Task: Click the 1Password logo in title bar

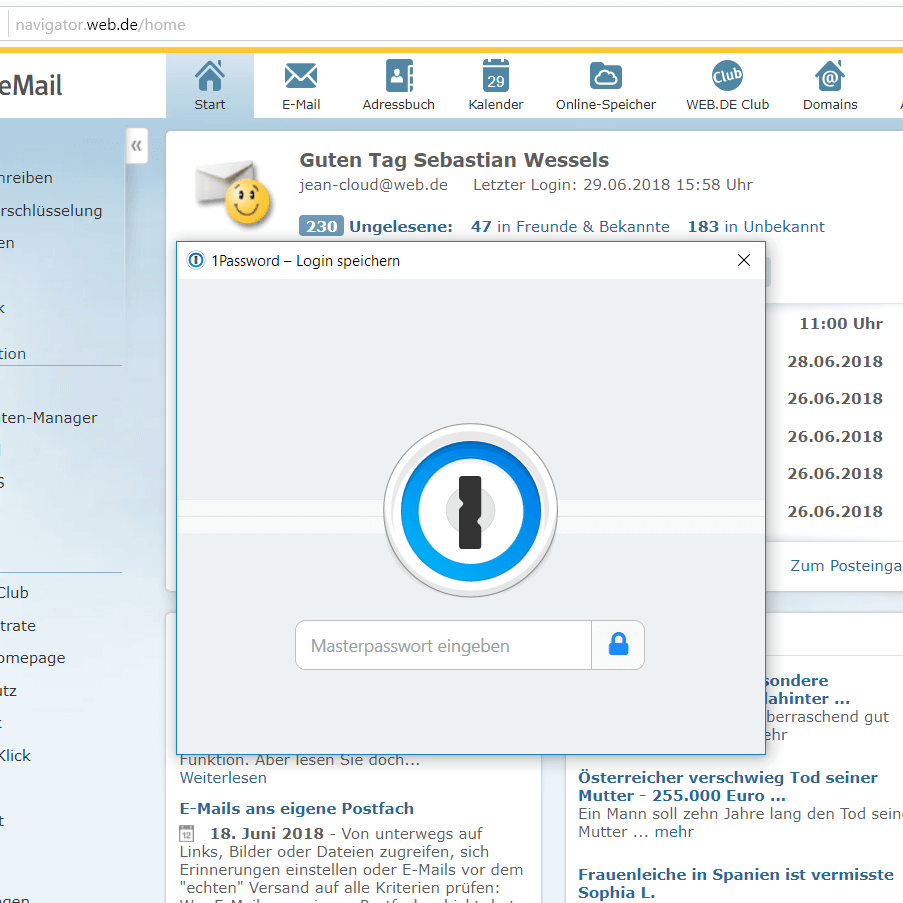Action: tap(196, 260)
